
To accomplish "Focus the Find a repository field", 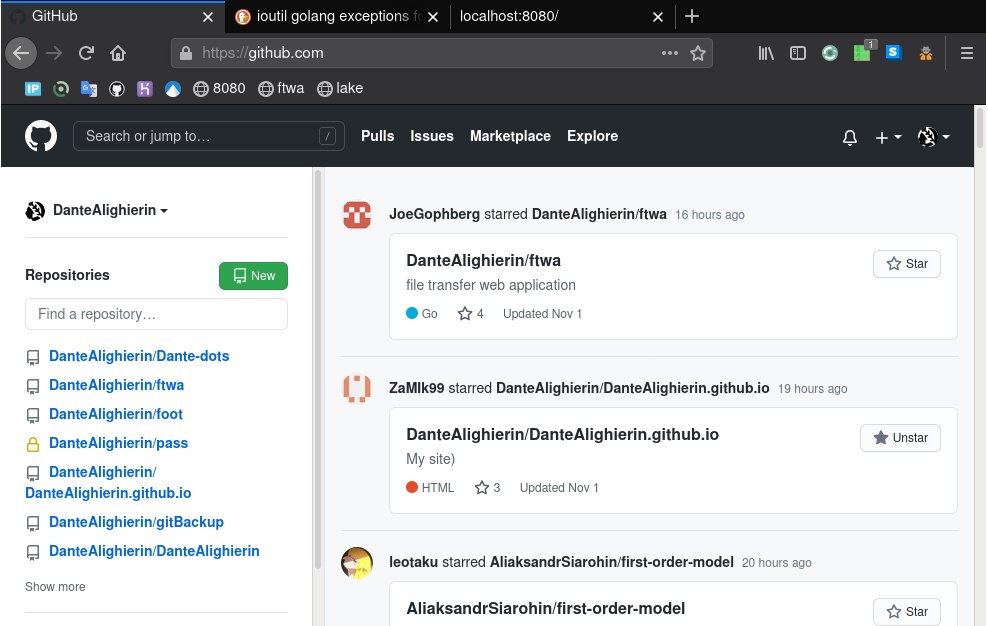I will (156, 314).
